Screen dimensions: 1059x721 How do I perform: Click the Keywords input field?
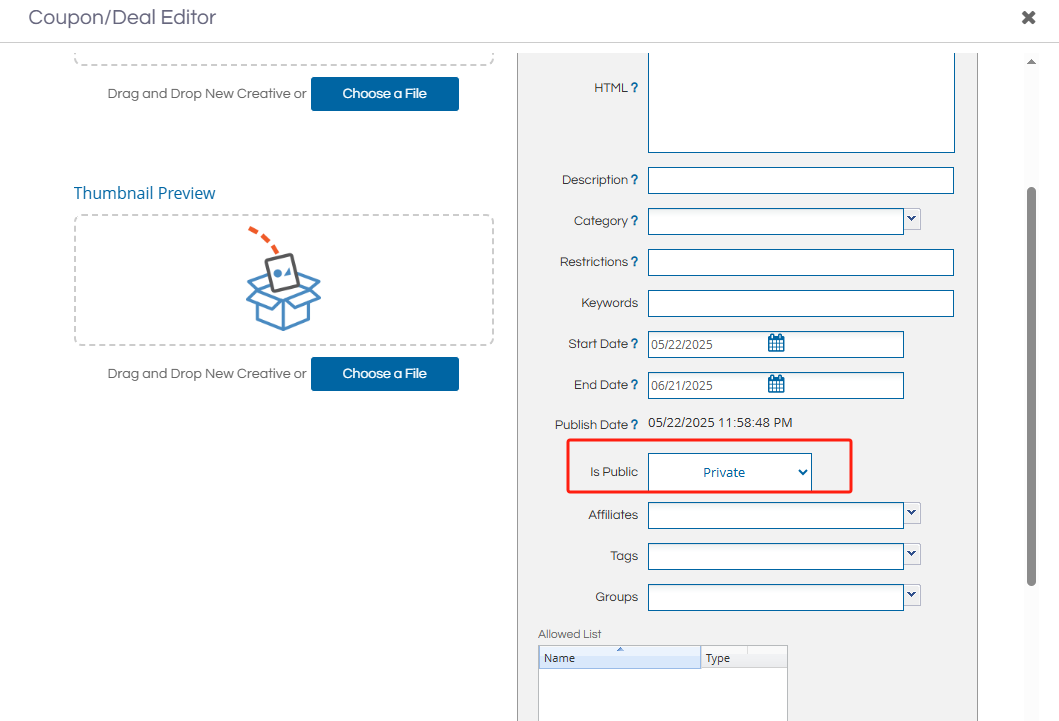pos(800,303)
